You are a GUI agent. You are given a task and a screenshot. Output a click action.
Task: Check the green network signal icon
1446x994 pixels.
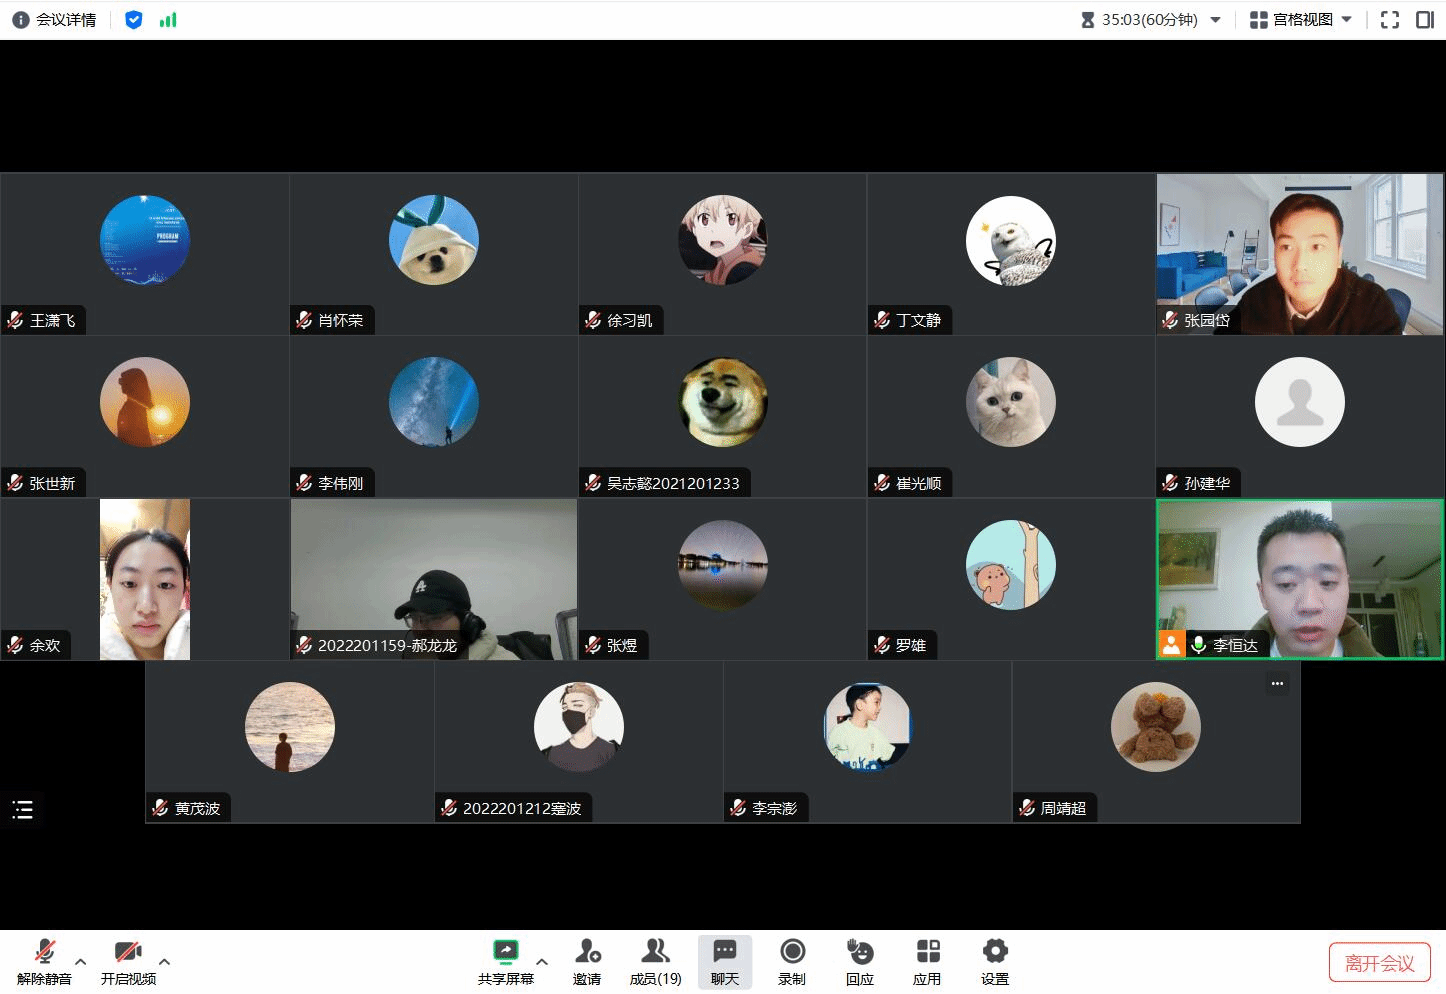[x=168, y=20]
